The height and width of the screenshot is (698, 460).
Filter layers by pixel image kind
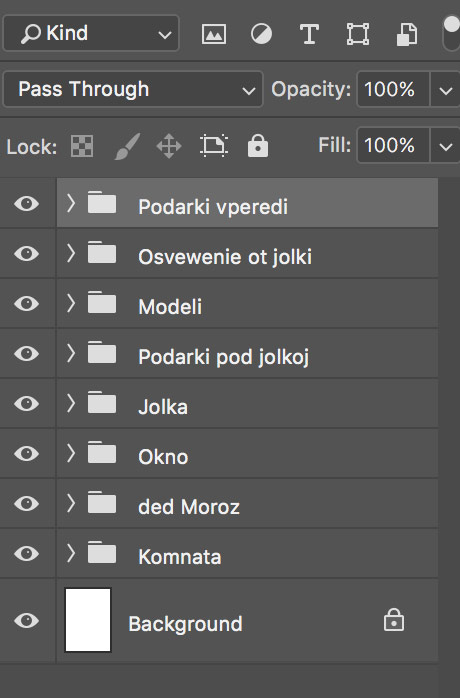point(214,34)
